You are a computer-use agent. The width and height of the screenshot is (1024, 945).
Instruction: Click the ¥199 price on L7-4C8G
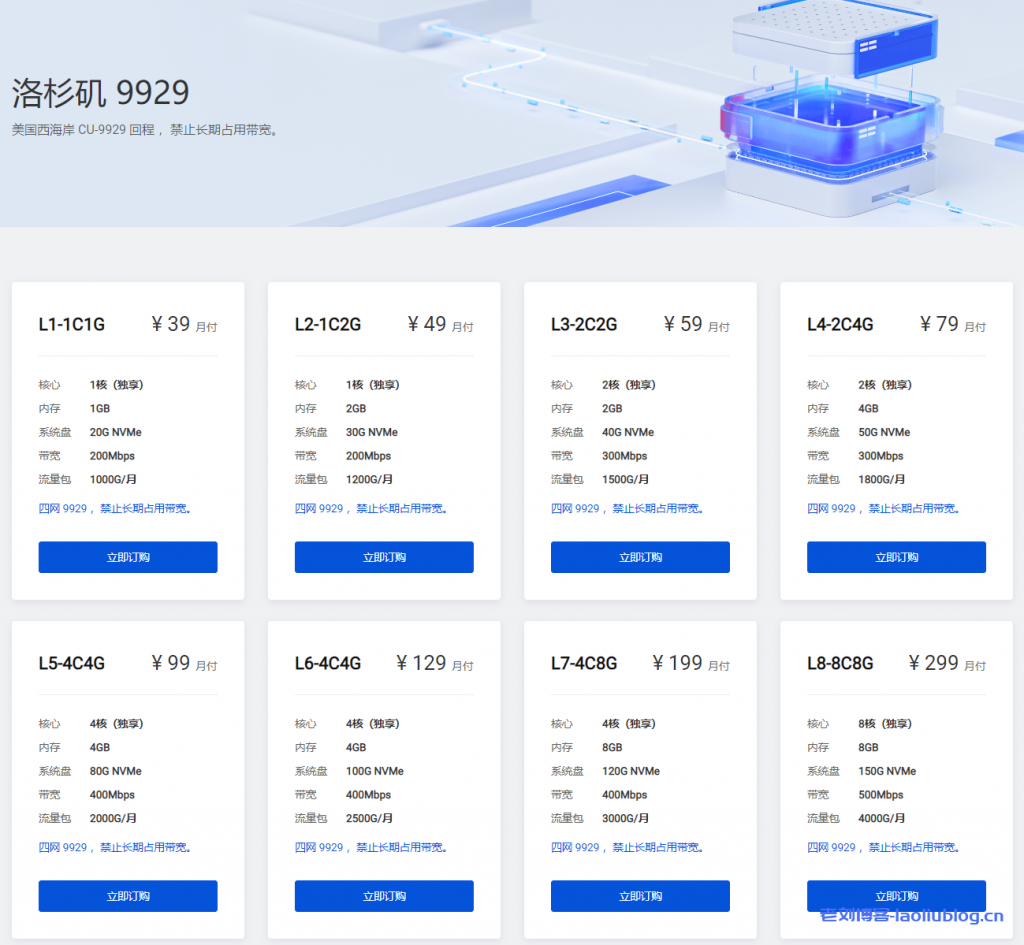[678, 663]
